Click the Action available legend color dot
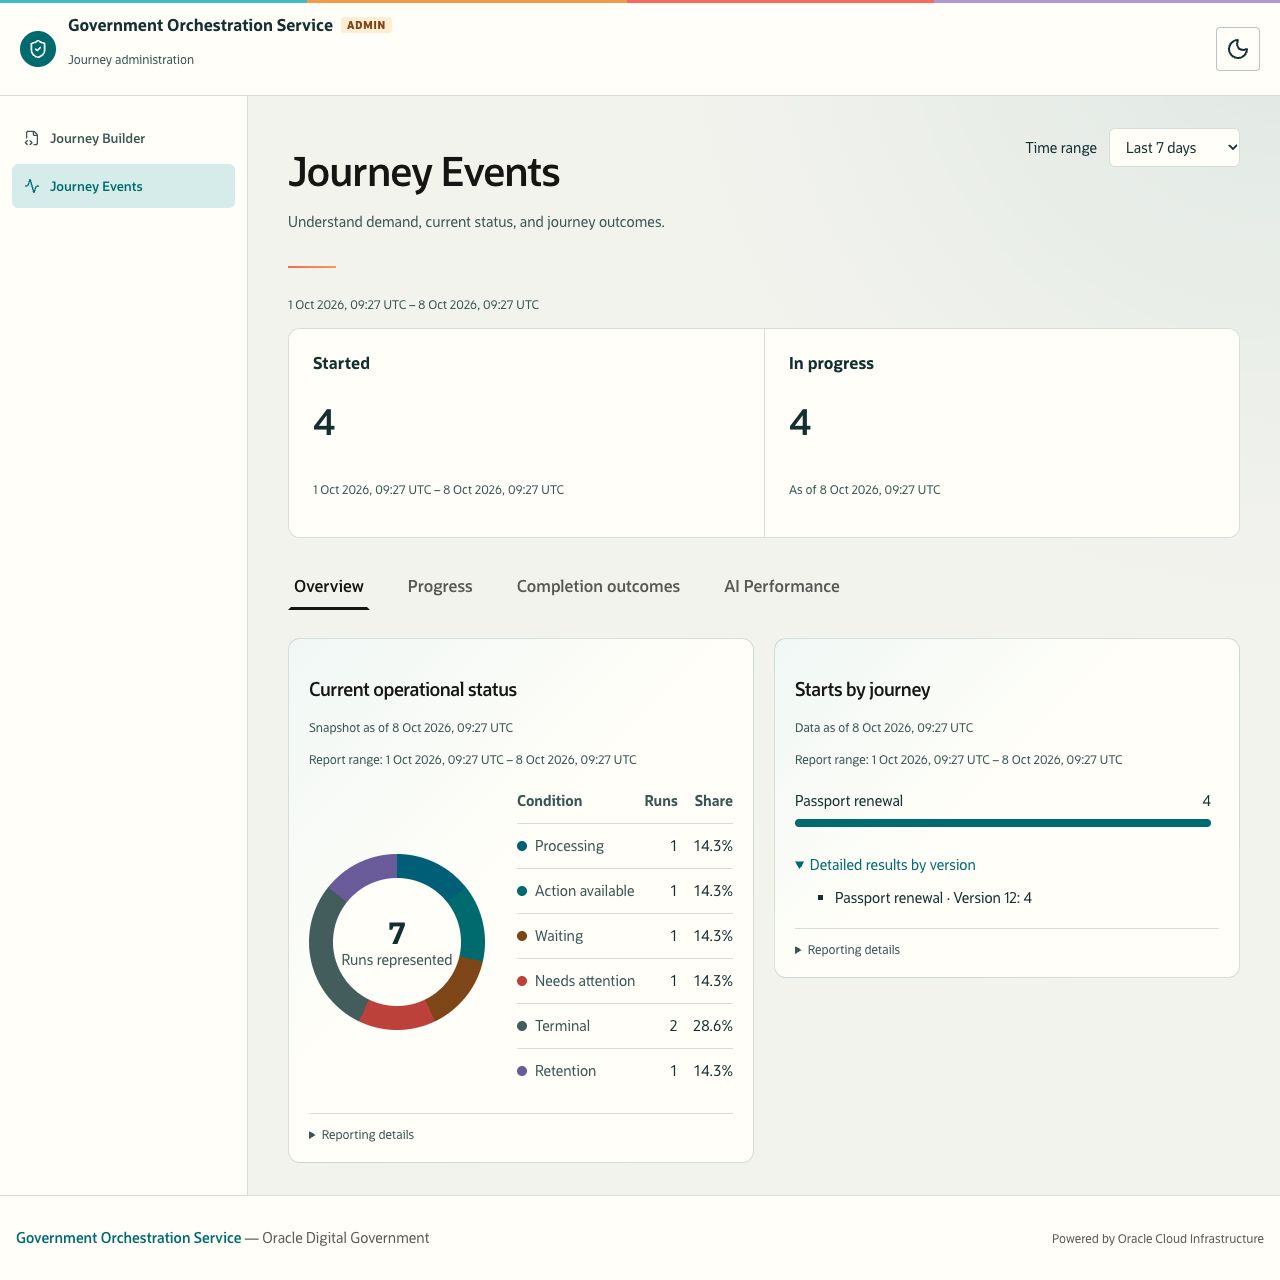 (522, 891)
